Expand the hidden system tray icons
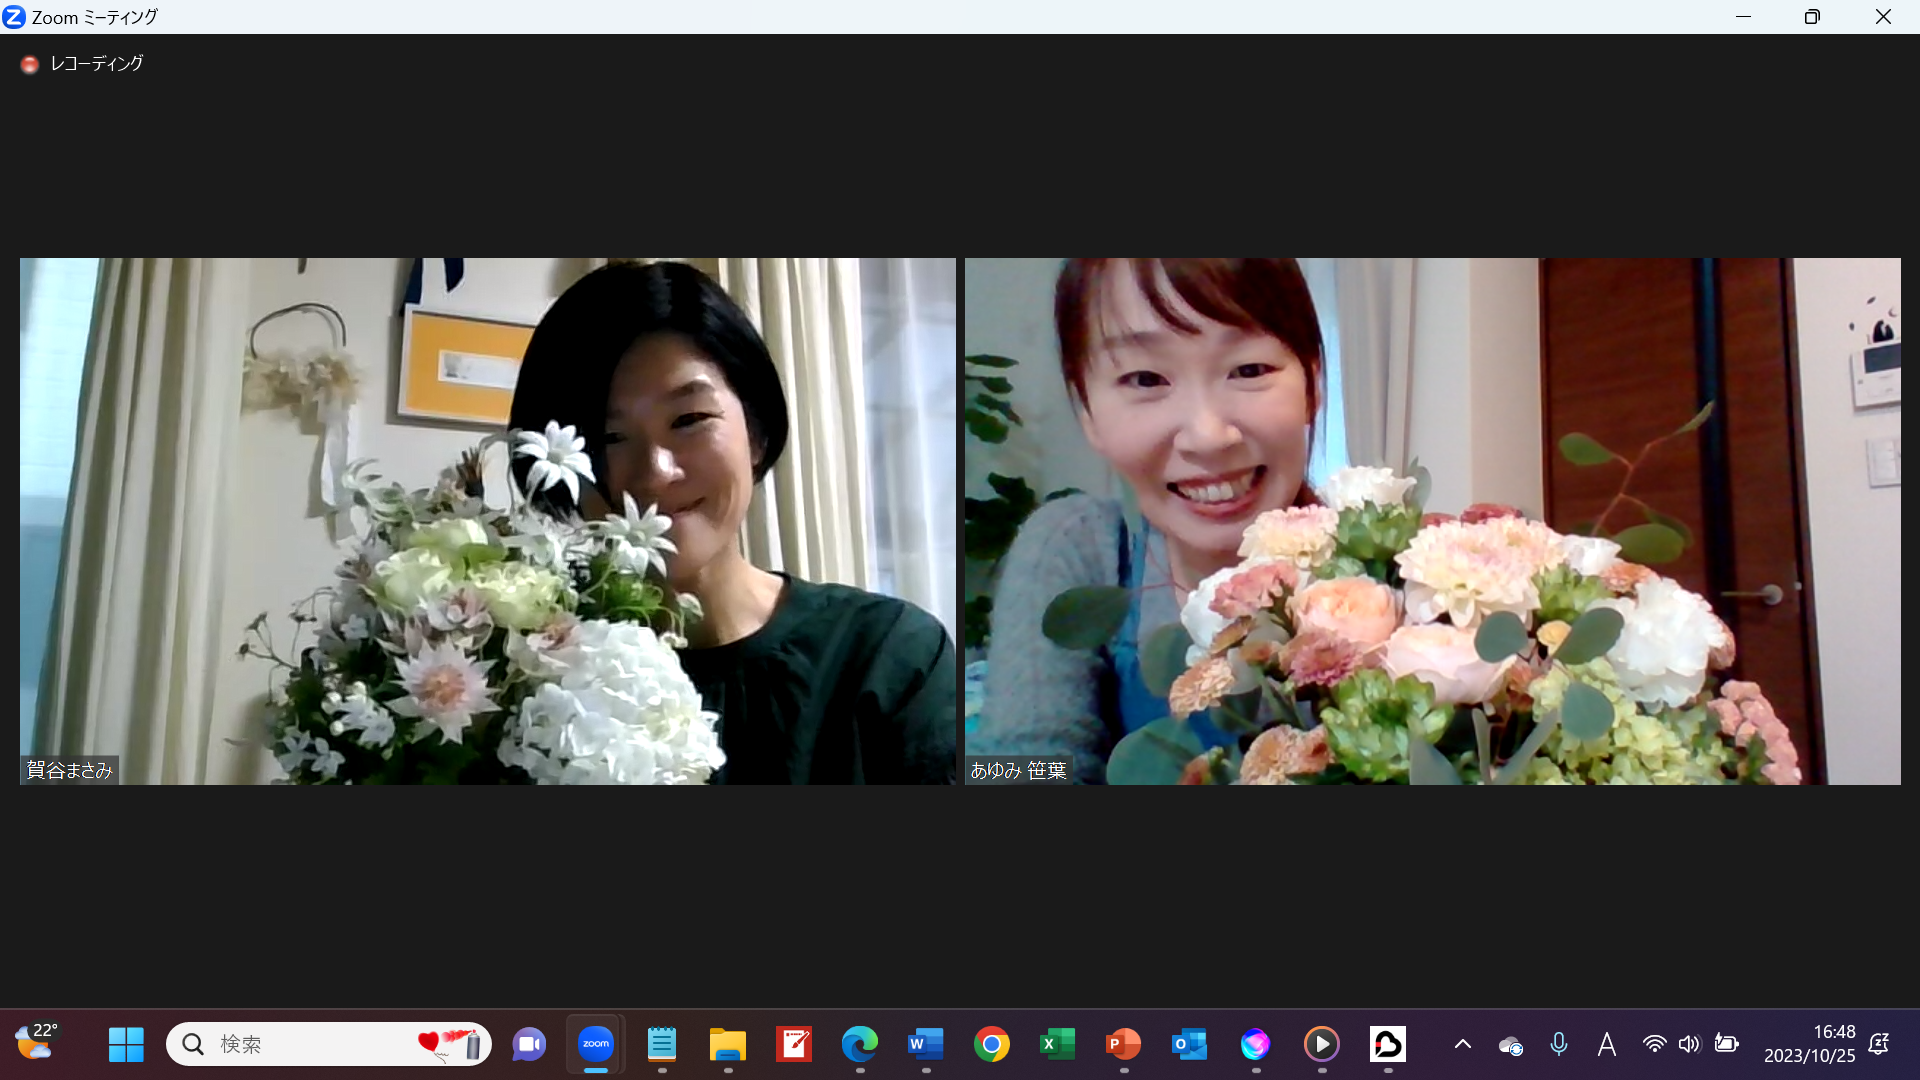The width and height of the screenshot is (1920, 1080). click(x=1463, y=1044)
